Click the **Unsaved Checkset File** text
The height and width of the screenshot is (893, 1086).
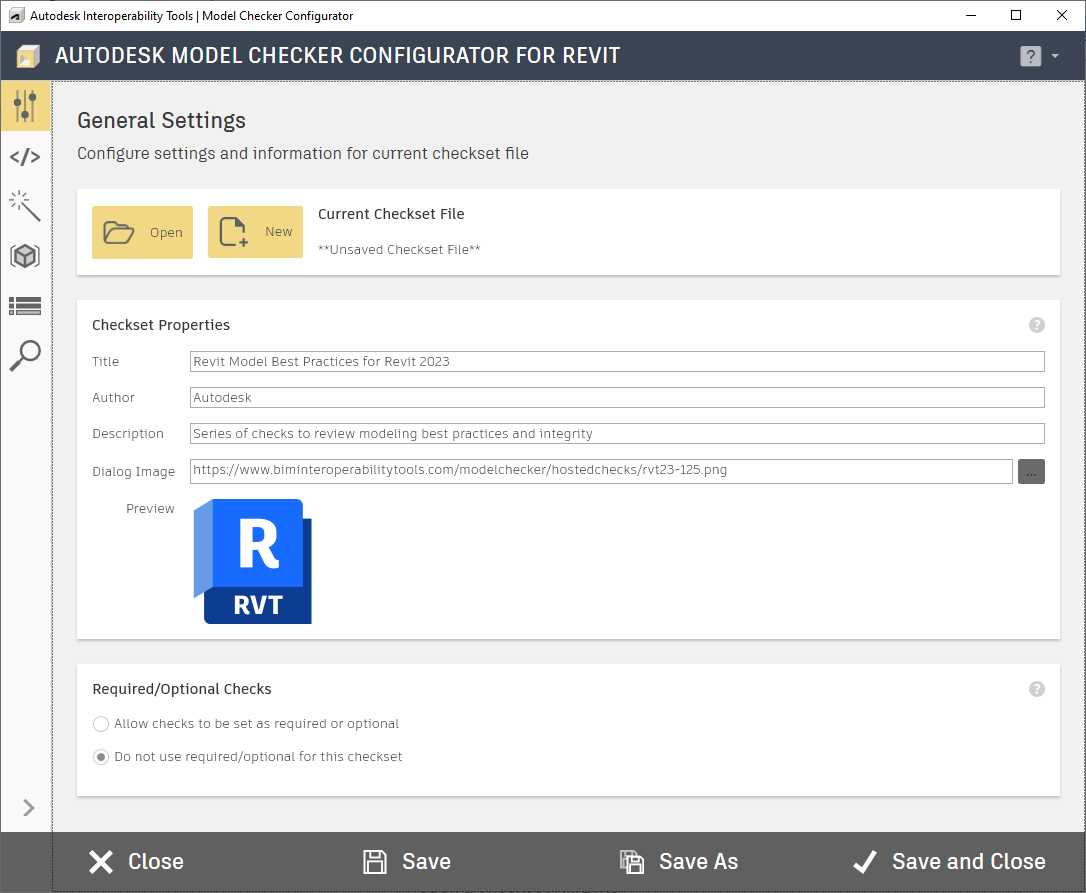point(399,249)
